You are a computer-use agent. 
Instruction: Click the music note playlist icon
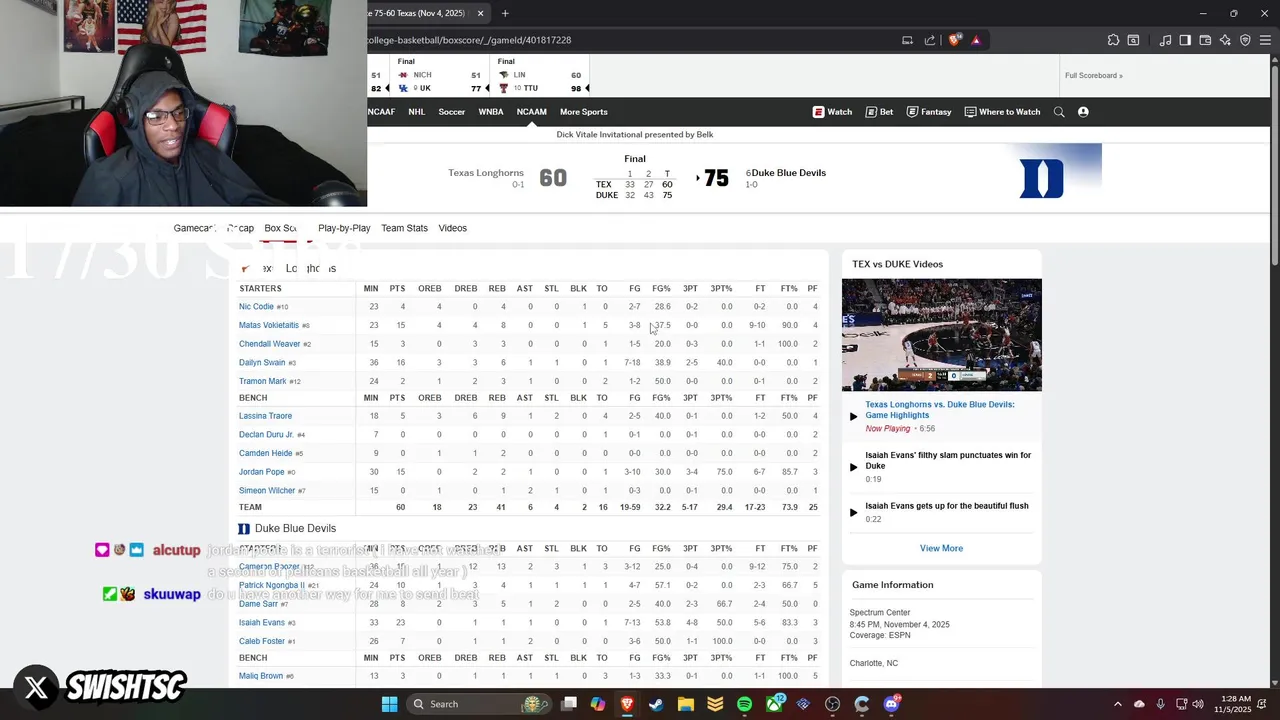click(1165, 40)
